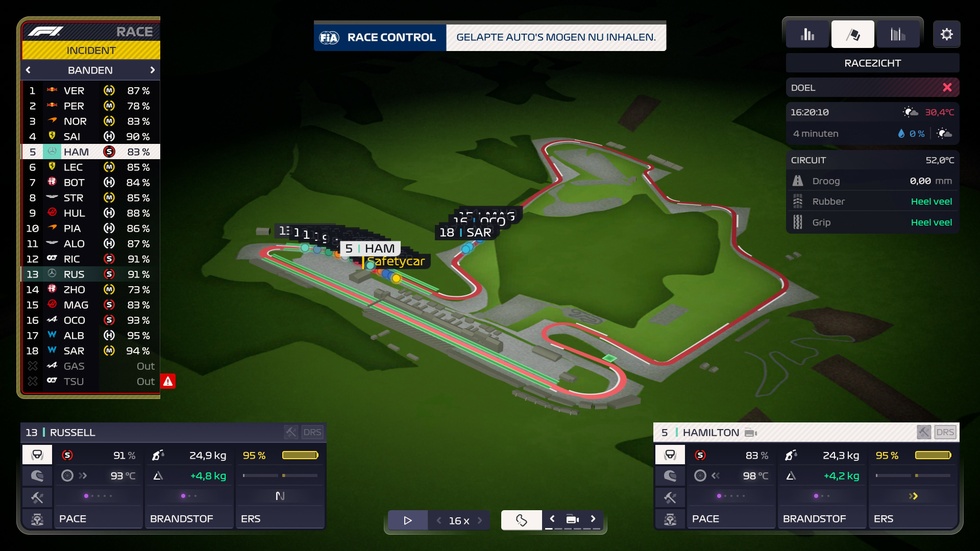Screen dimensions: 980x551
Task: Open Russell's pit crew tab icon
Action: pos(37,519)
